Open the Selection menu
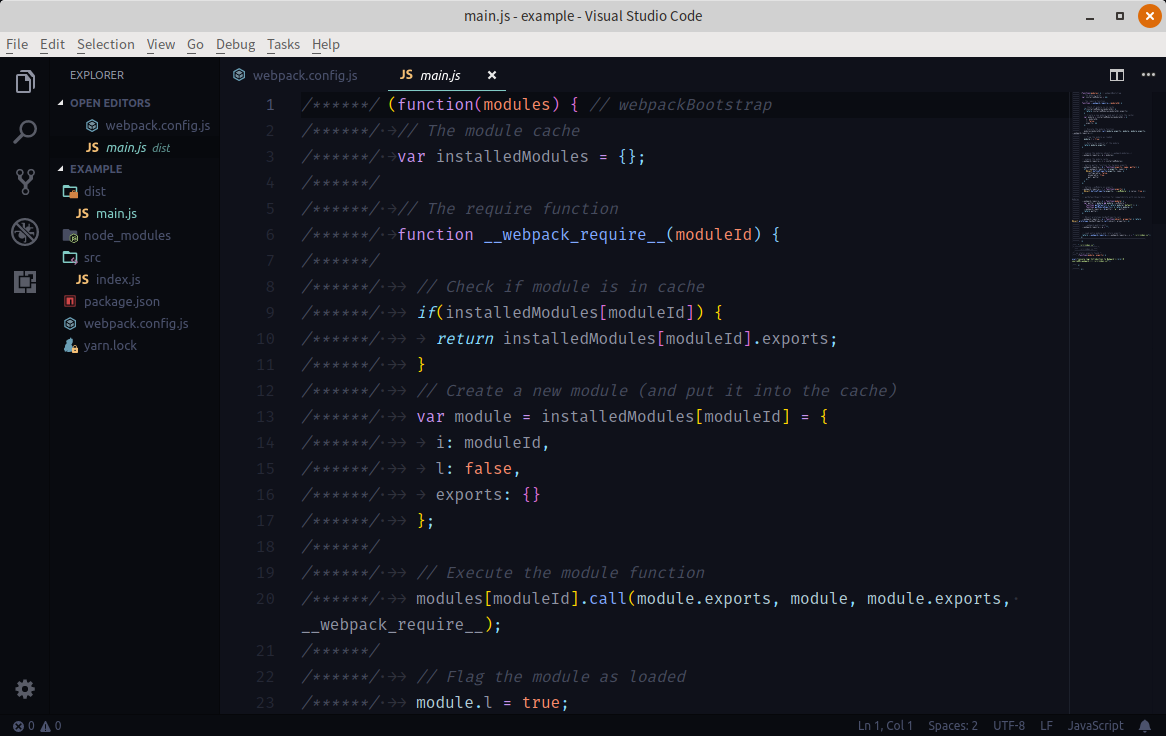Image resolution: width=1166 pixels, height=736 pixels. 106,45
